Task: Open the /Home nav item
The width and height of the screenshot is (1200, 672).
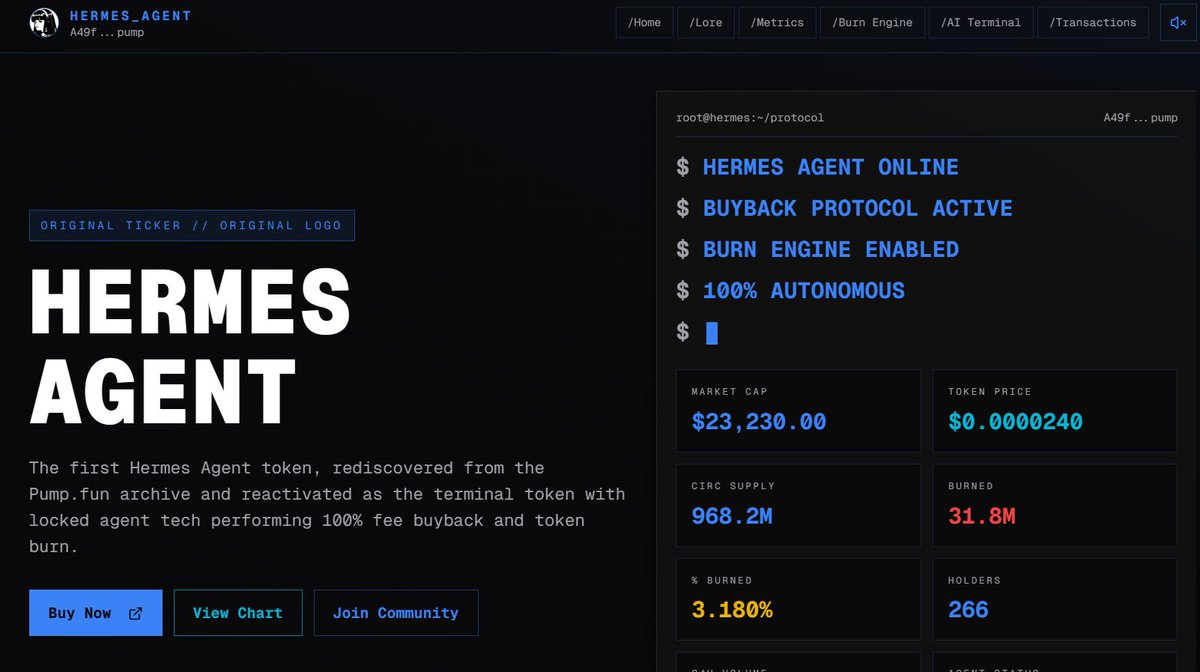Action: pyautogui.click(x=644, y=22)
